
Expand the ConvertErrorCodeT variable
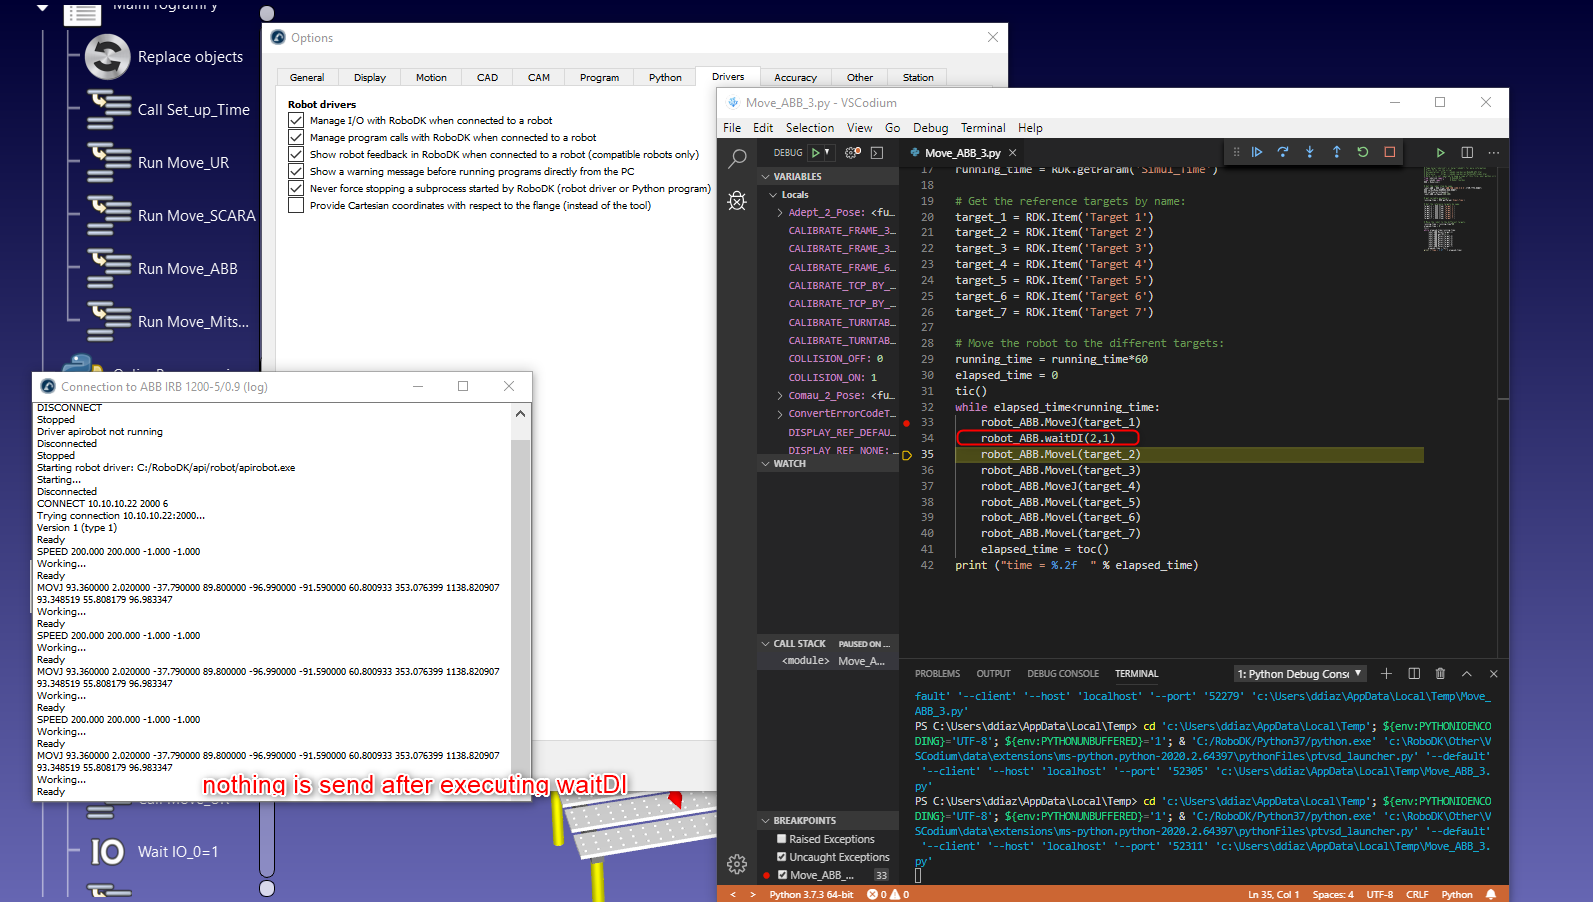click(780, 414)
